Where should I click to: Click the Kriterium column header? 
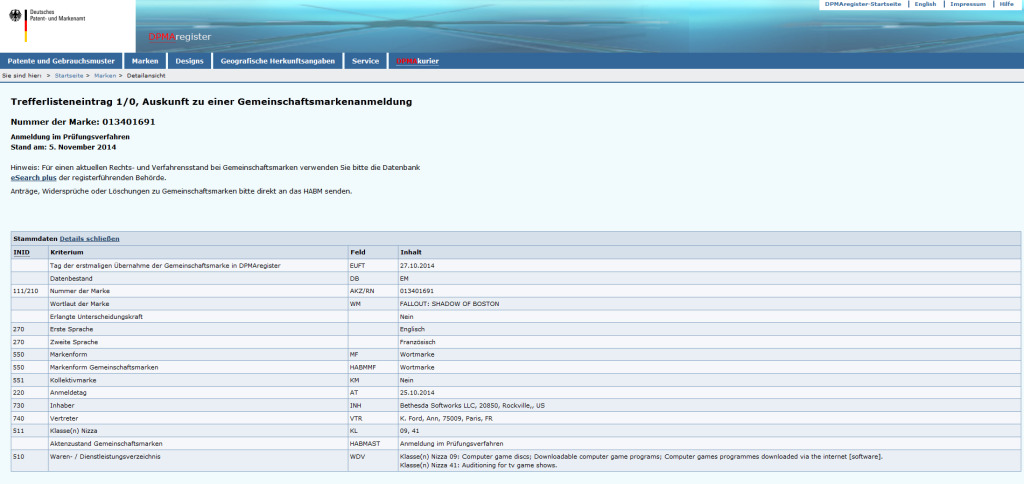coord(66,252)
